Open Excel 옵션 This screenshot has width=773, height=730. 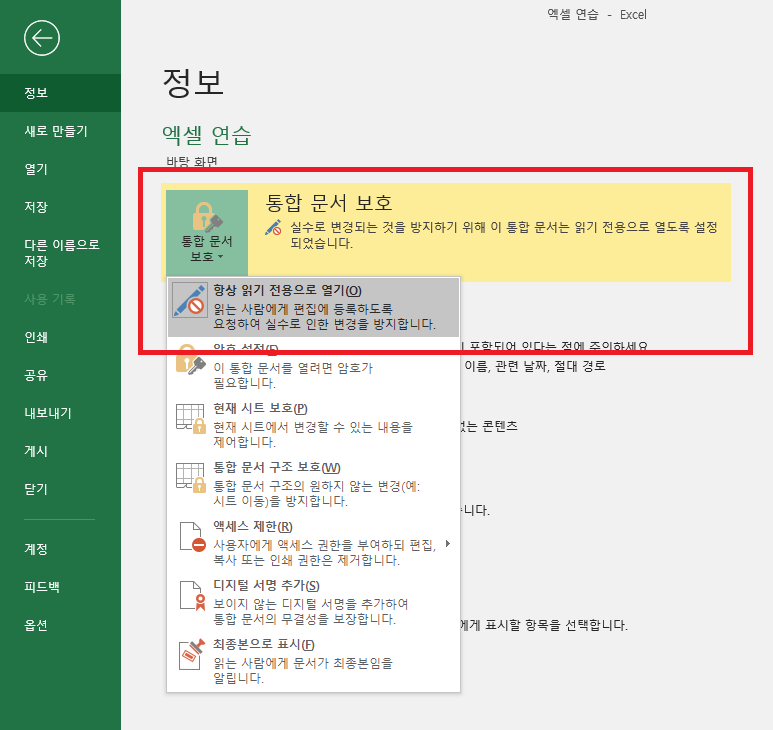pos(60,625)
